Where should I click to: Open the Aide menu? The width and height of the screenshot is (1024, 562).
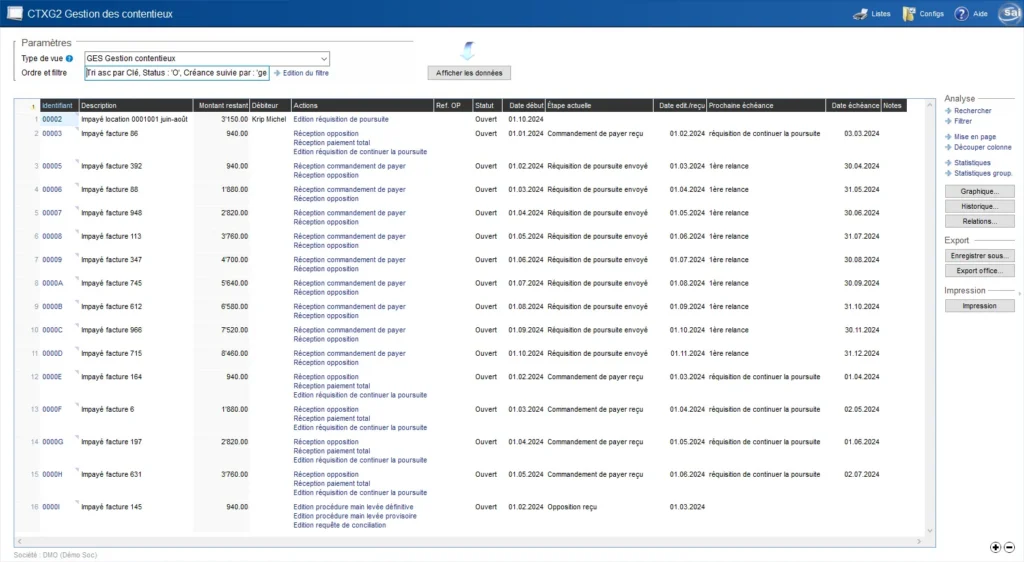[980, 14]
